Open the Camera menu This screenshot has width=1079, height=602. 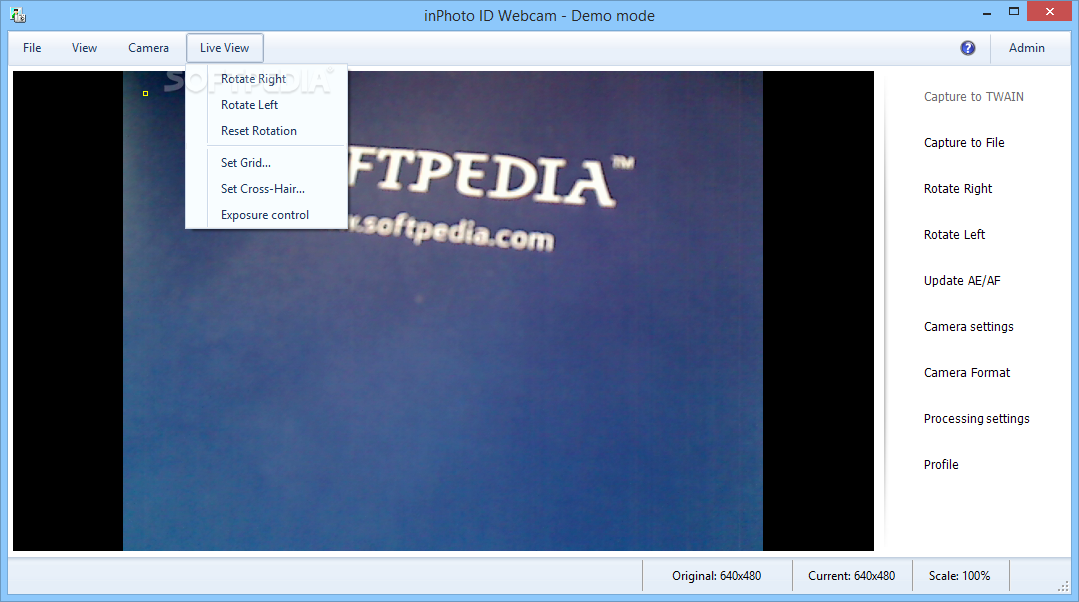pyautogui.click(x=148, y=48)
